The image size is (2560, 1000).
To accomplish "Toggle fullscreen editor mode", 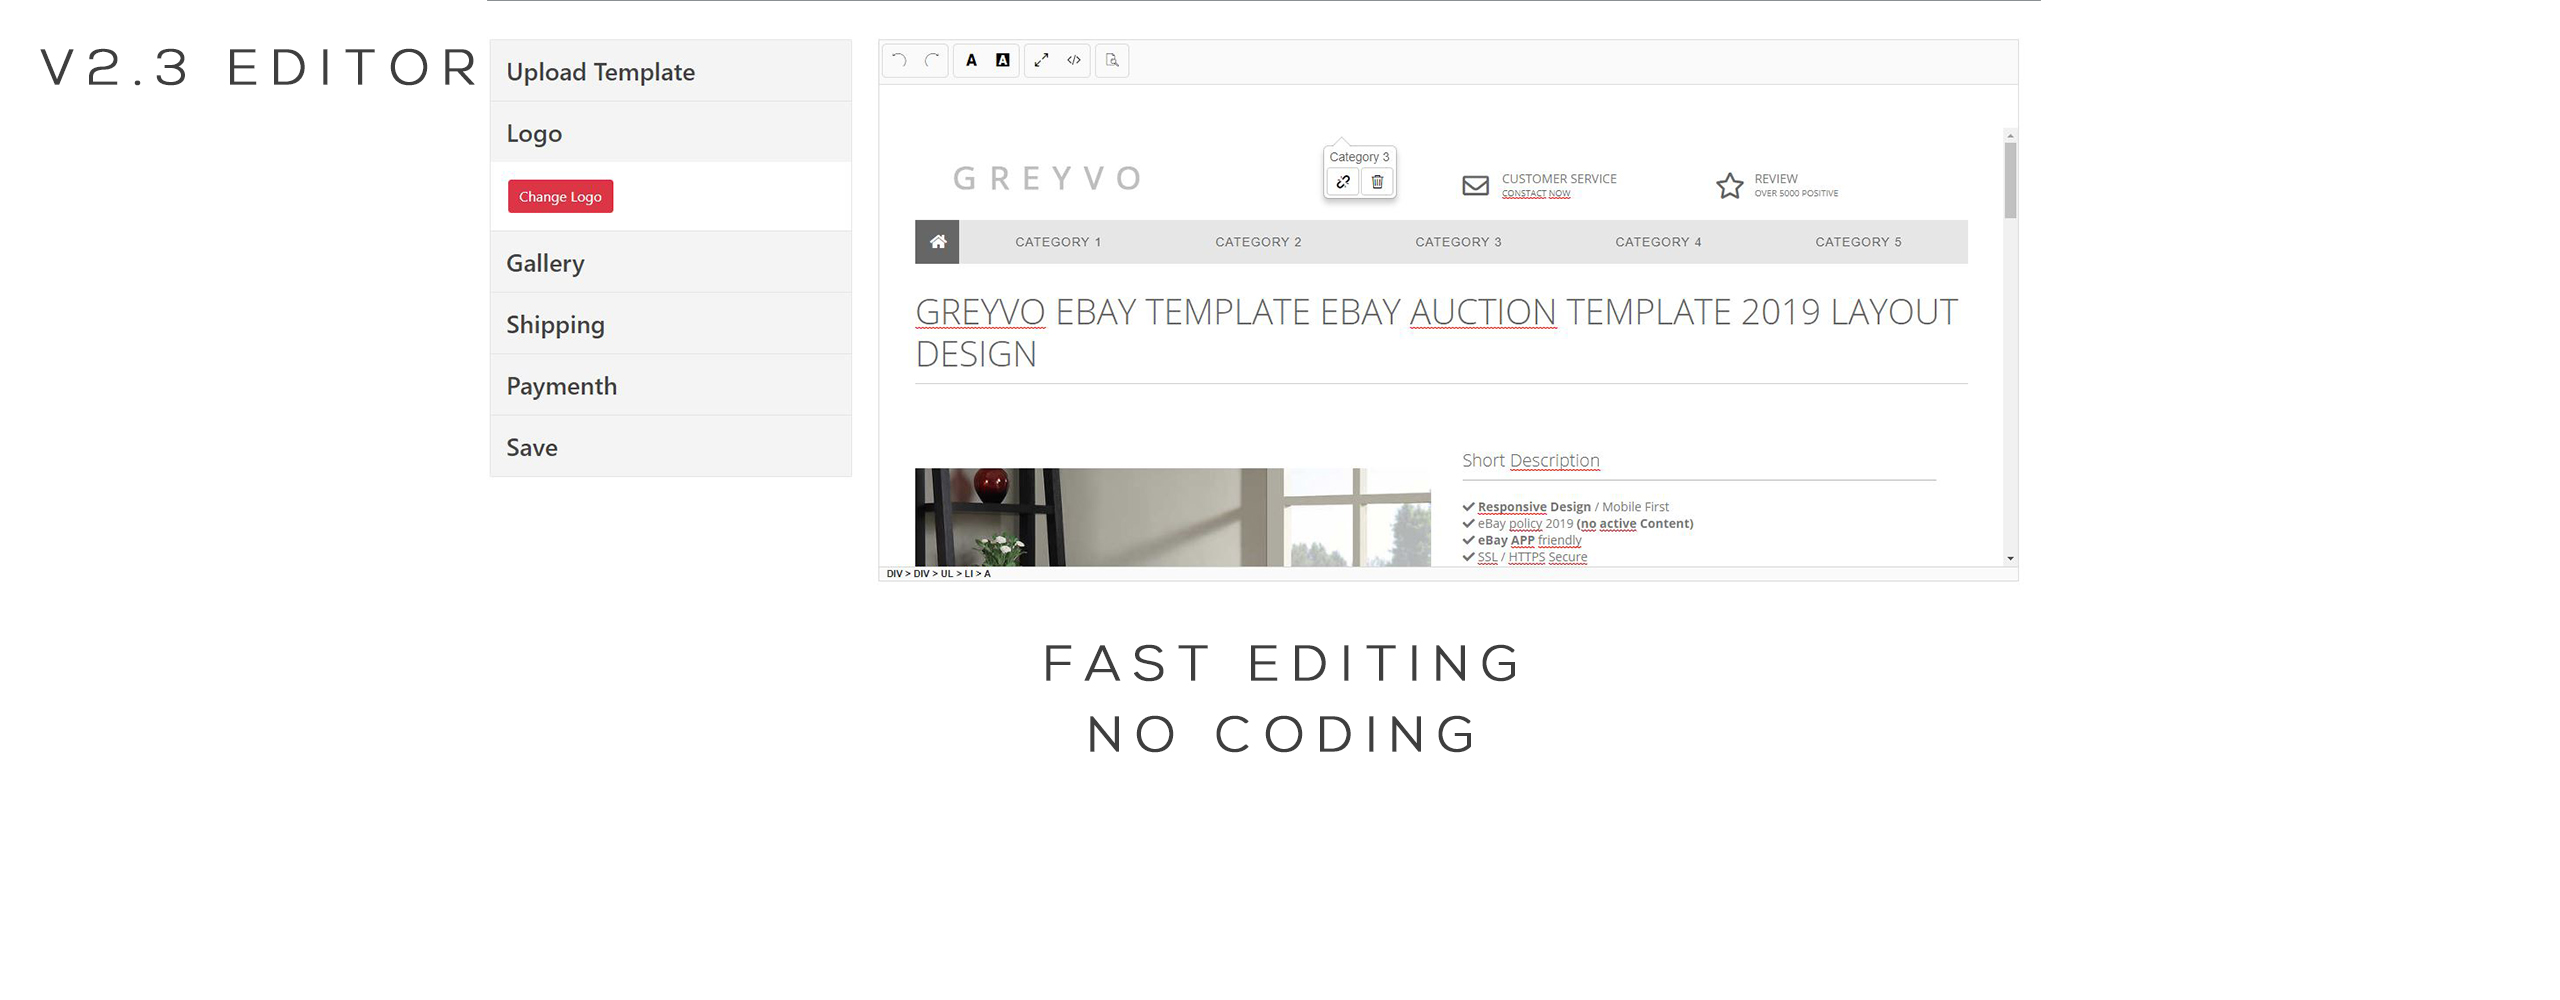I will (1041, 60).
